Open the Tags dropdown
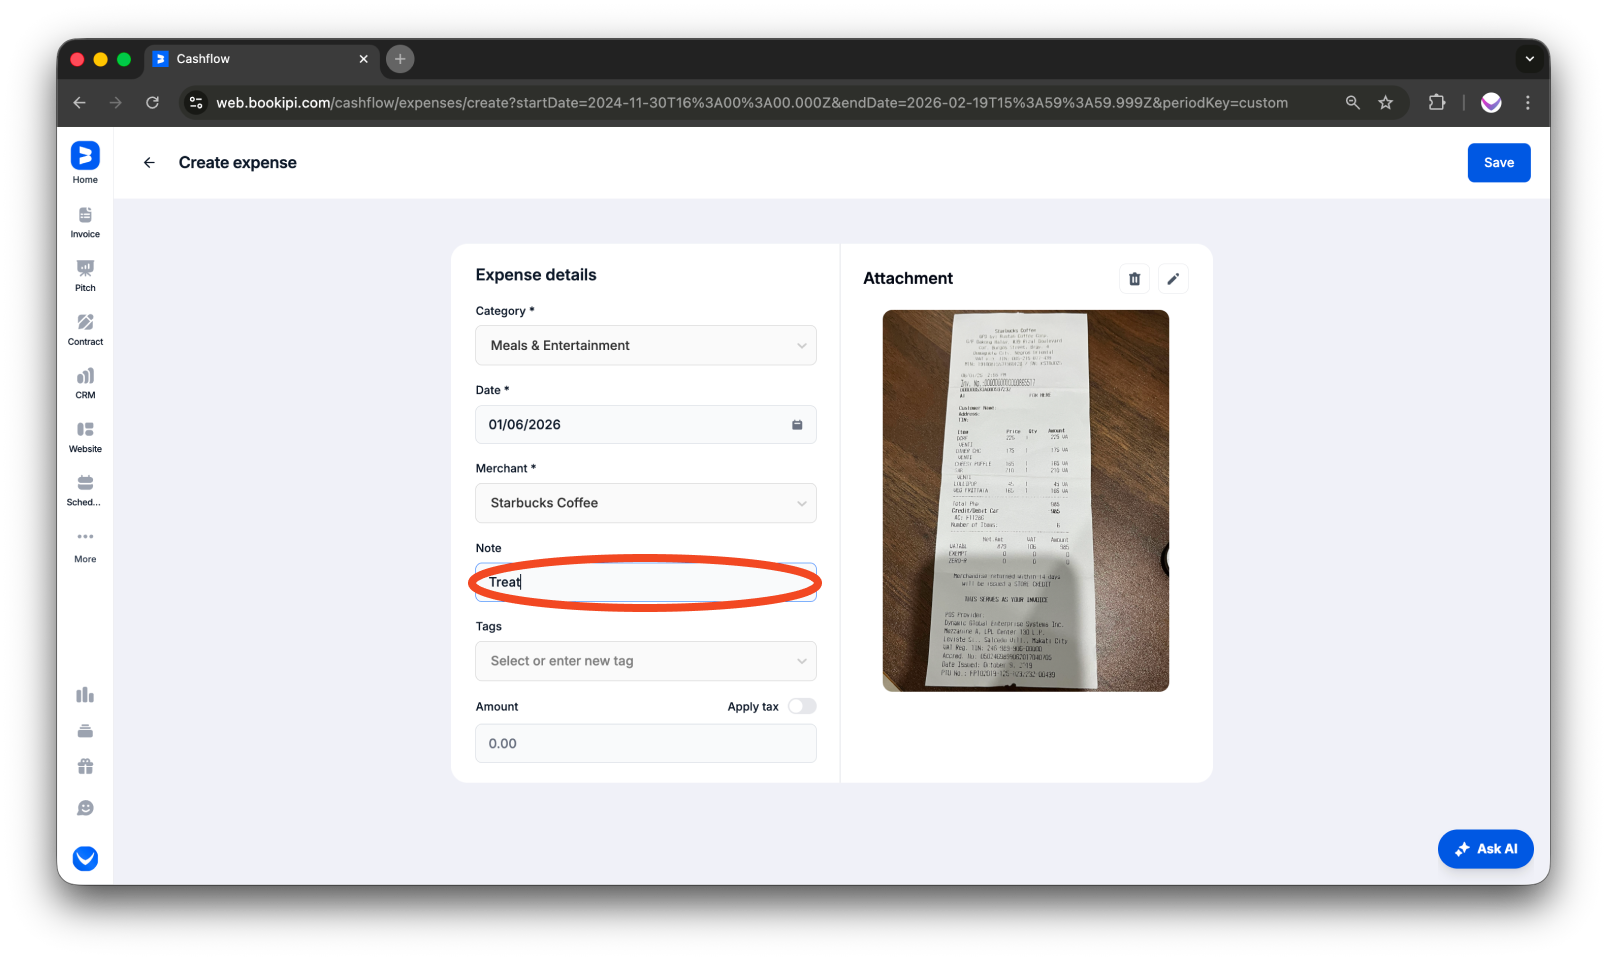Image resolution: width=1608 pixels, height=960 pixels. (x=646, y=661)
